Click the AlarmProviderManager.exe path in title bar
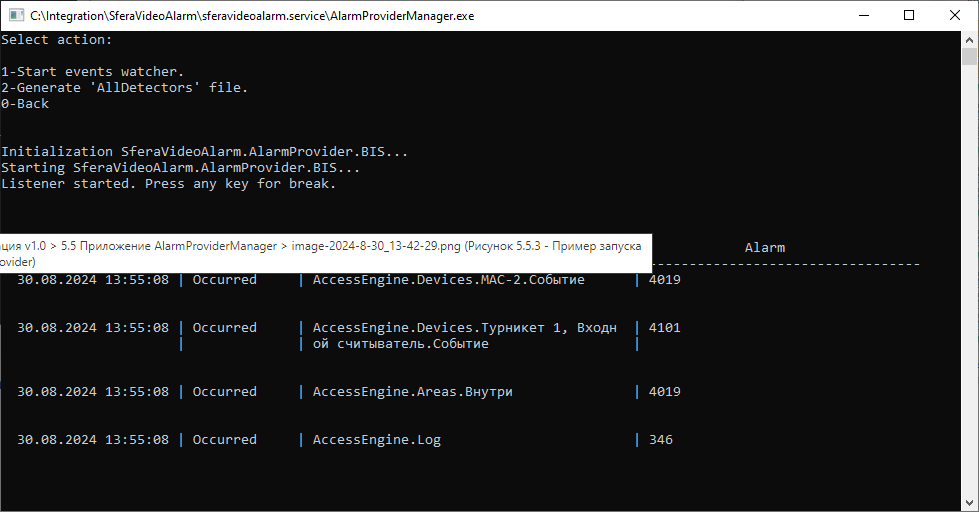The height and width of the screenshot is (512, 979). coord(252,16)
